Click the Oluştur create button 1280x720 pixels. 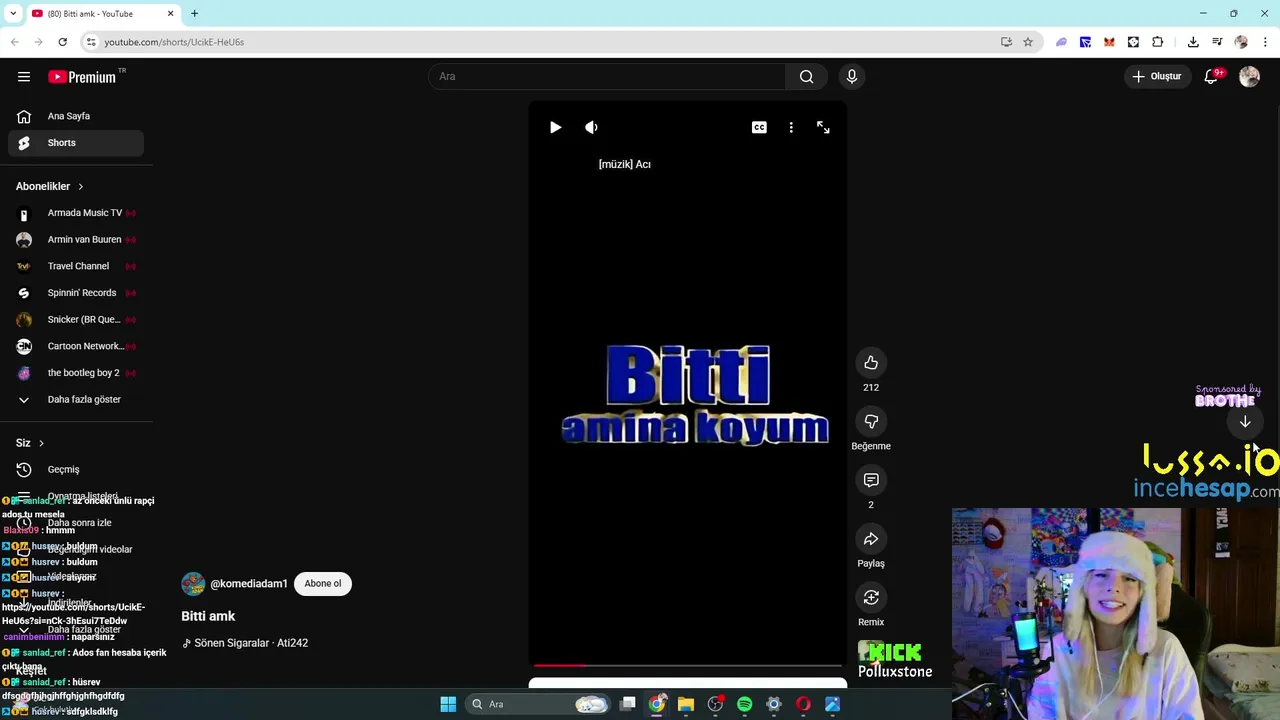pyautogui.click(x=1157, y=76)
